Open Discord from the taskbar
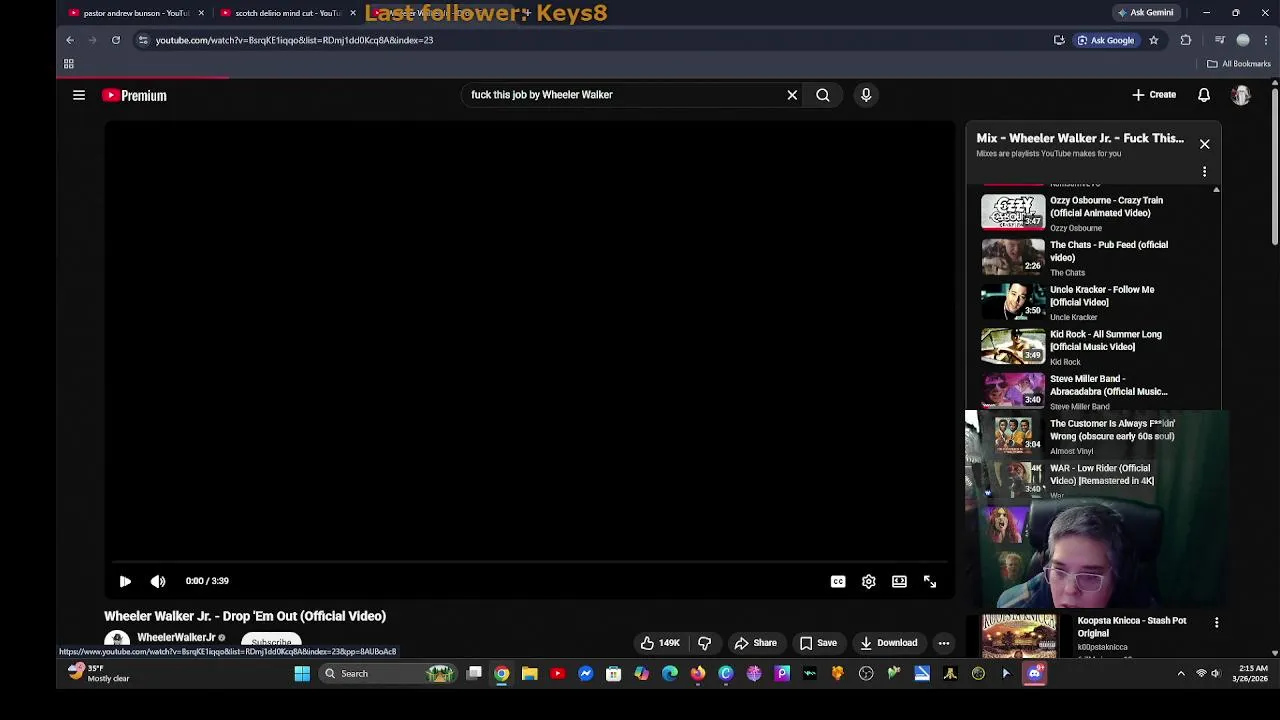 (1034, 674)
